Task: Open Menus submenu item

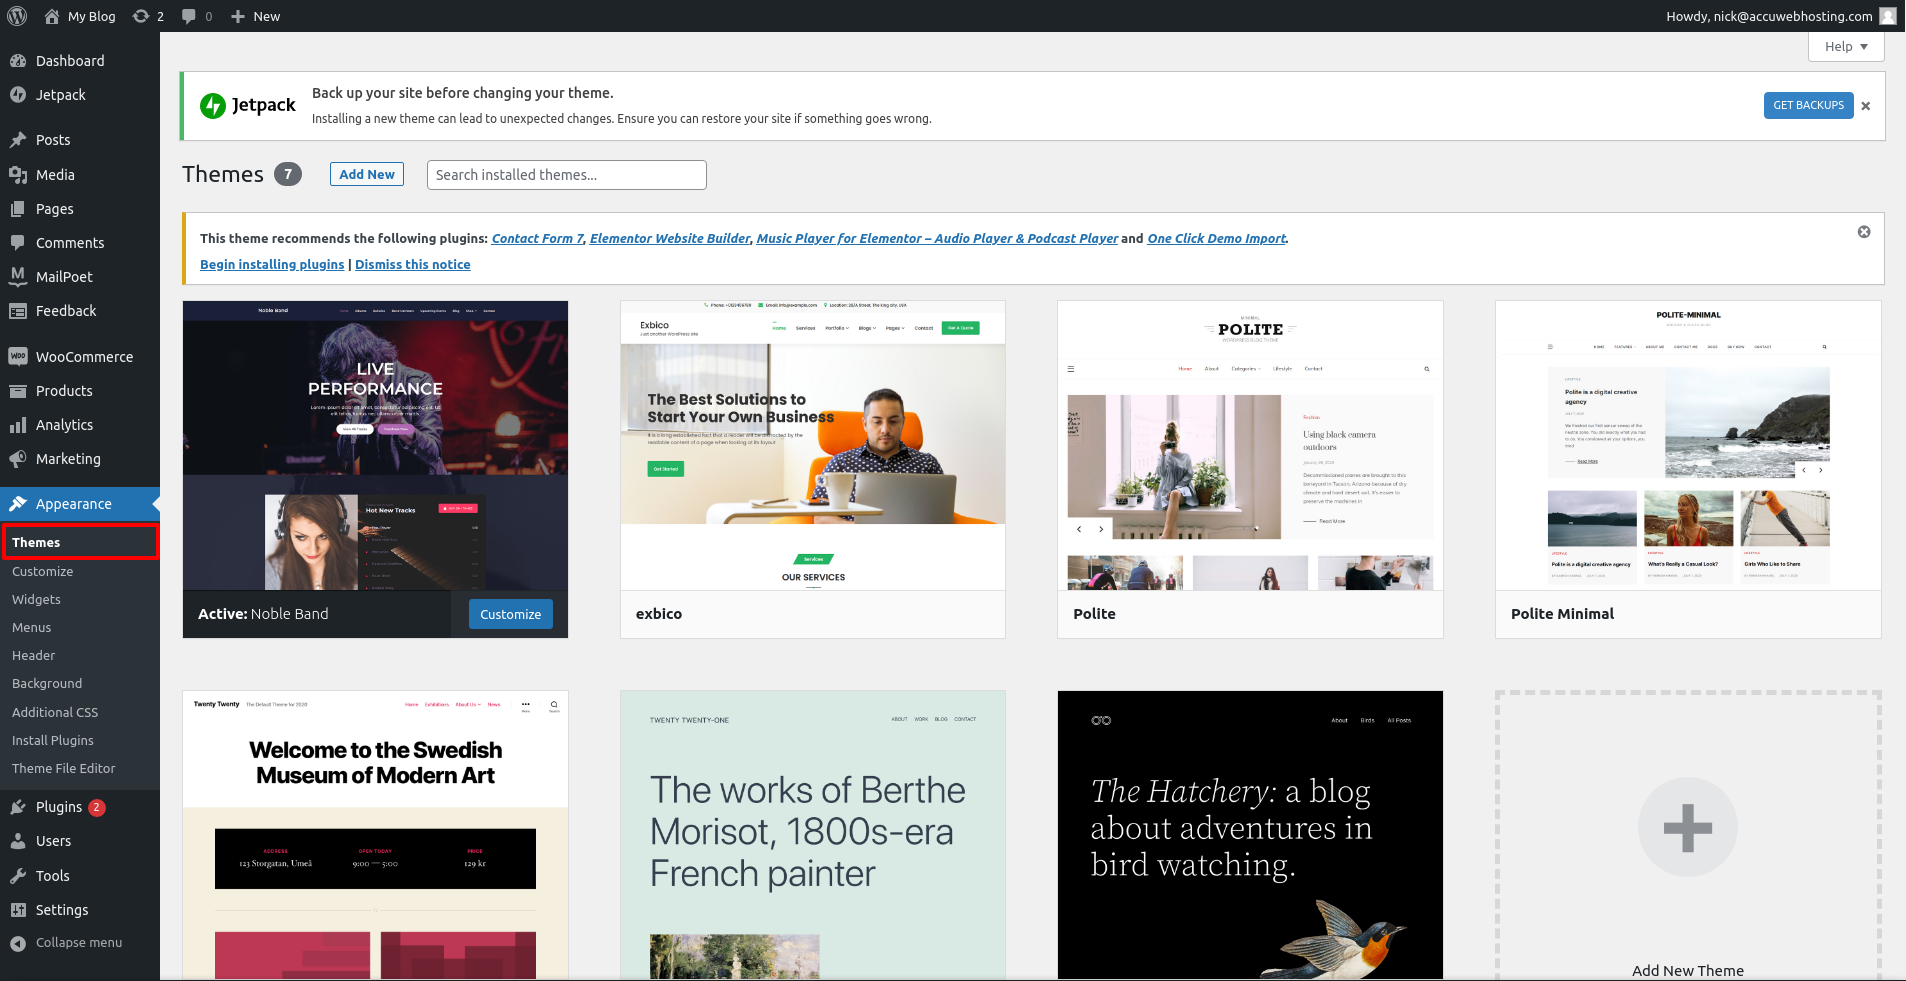Action: coord(32,628)
